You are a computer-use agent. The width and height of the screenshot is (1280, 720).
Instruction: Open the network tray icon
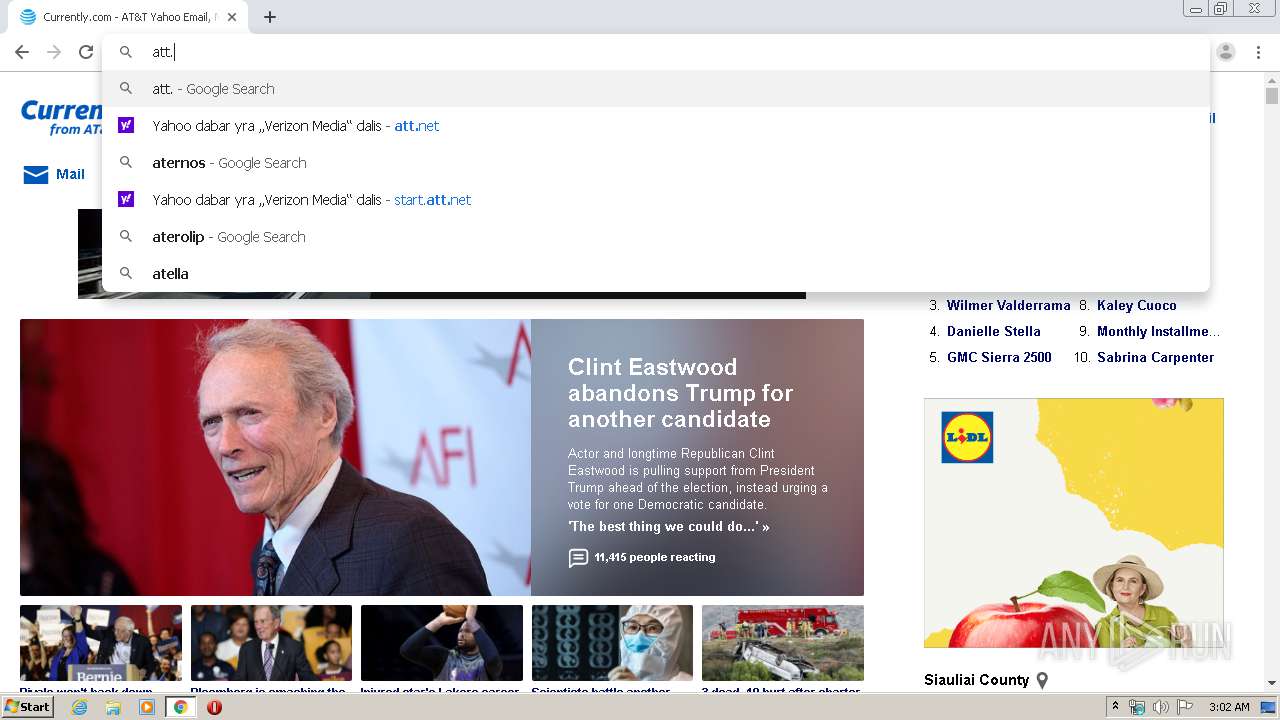click(1137, 707)
